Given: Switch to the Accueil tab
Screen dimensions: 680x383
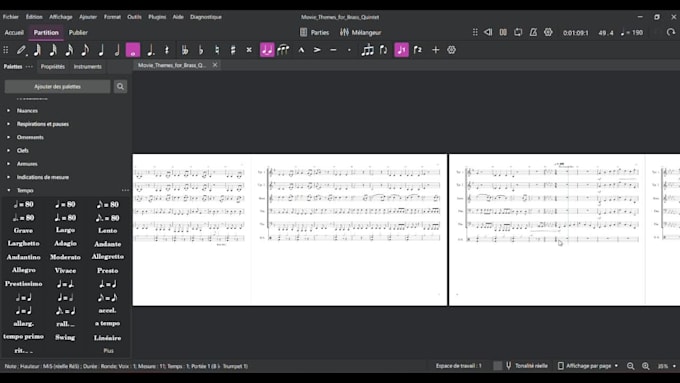Looking at the screenshot, I should point(14,33).
